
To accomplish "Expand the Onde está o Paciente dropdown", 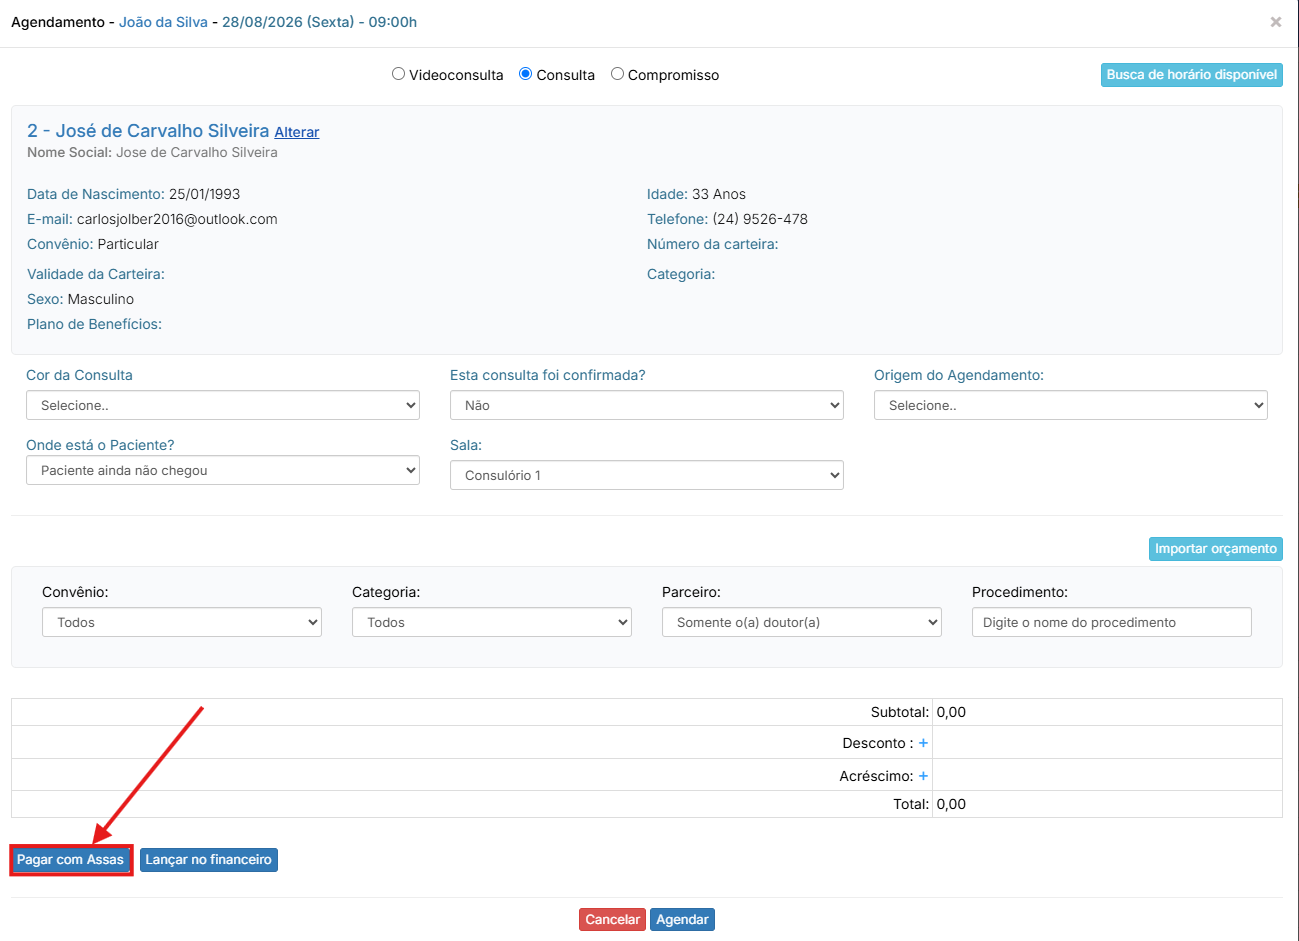I will click(x=223, y=470).
